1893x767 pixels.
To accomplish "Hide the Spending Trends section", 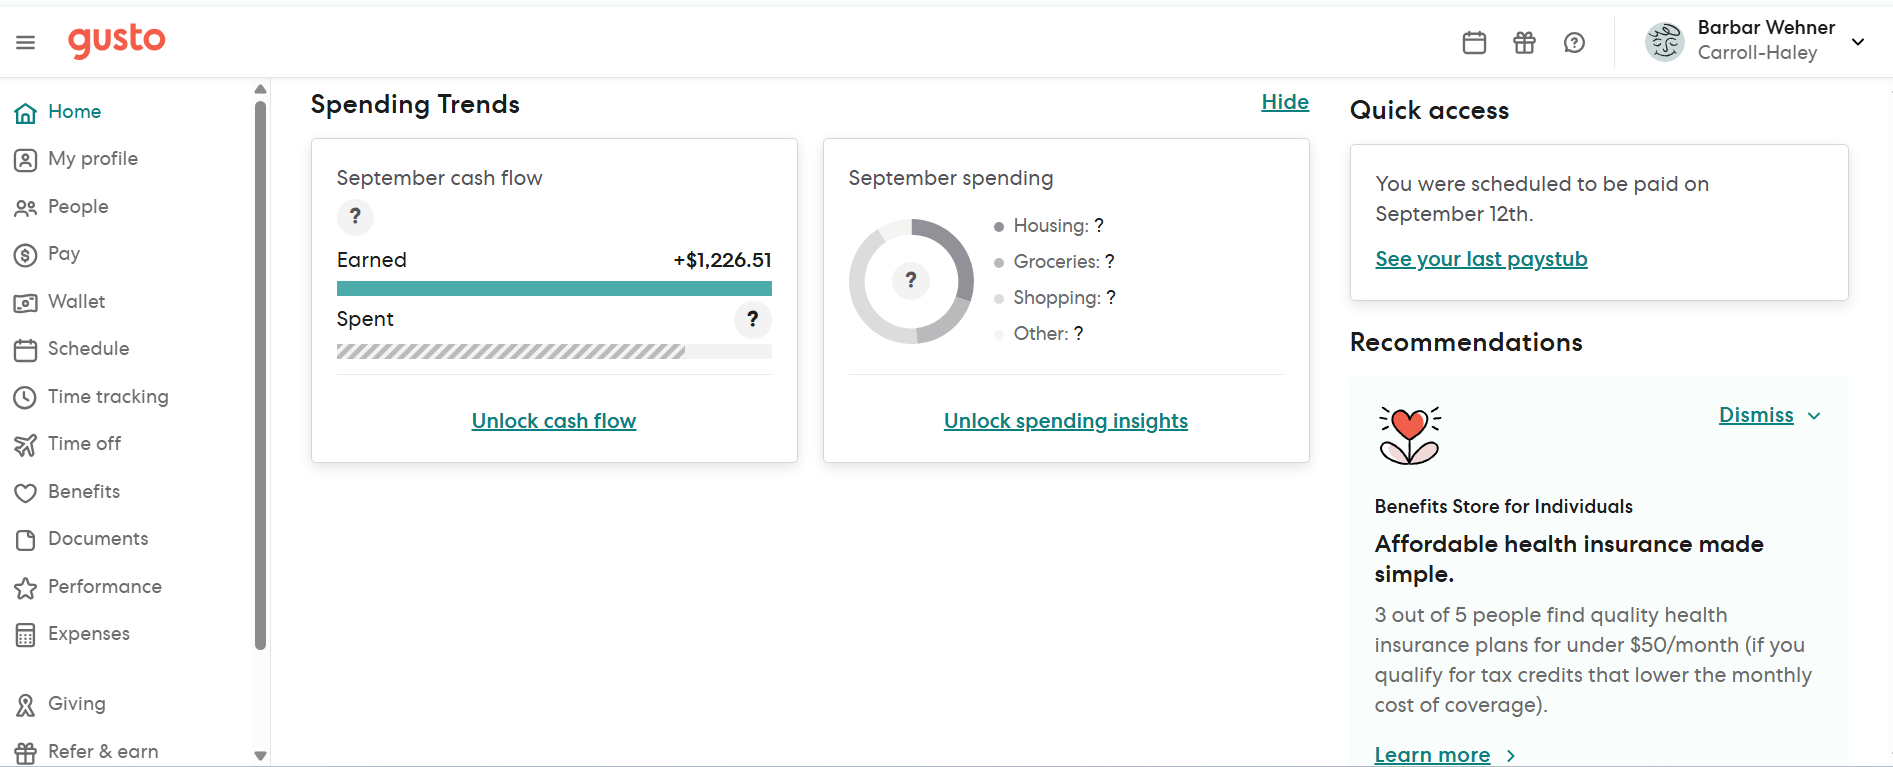I will (x=1284, y=102).
